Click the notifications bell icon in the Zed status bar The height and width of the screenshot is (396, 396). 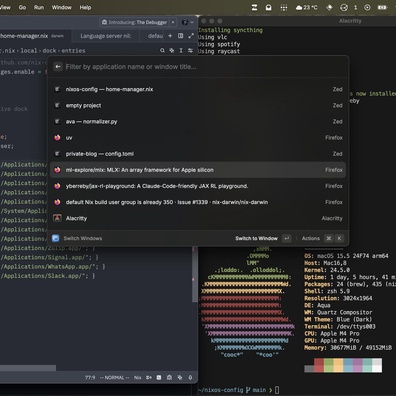(x=190, y=378)
